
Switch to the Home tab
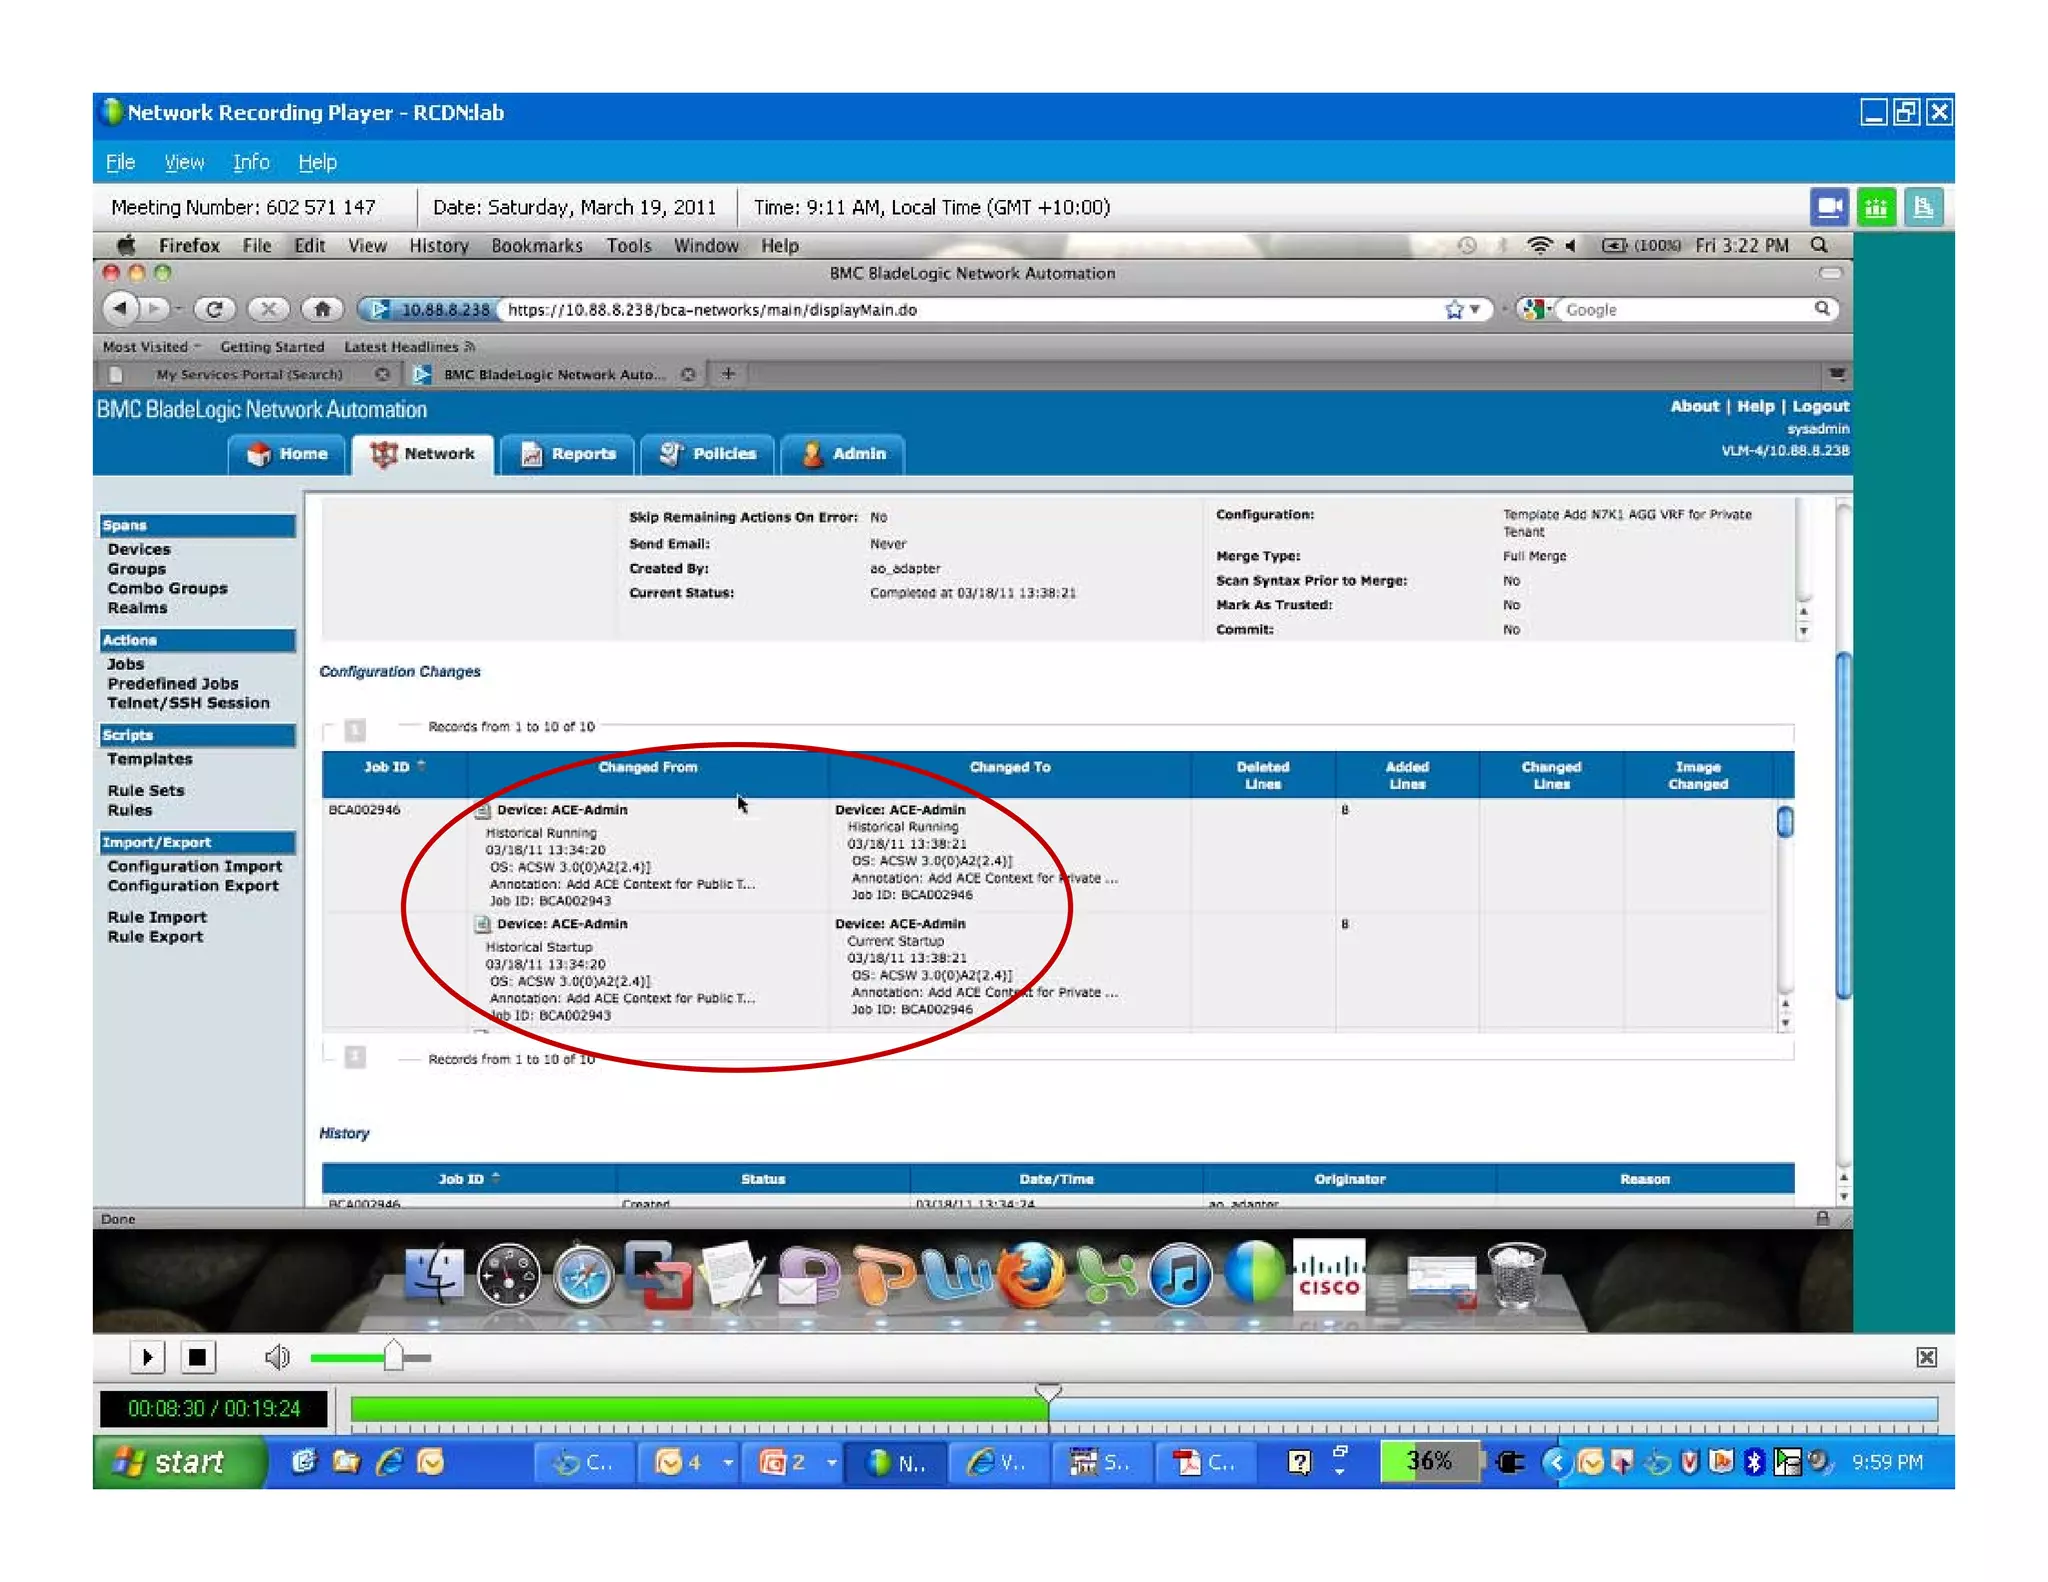click(287, 454)
